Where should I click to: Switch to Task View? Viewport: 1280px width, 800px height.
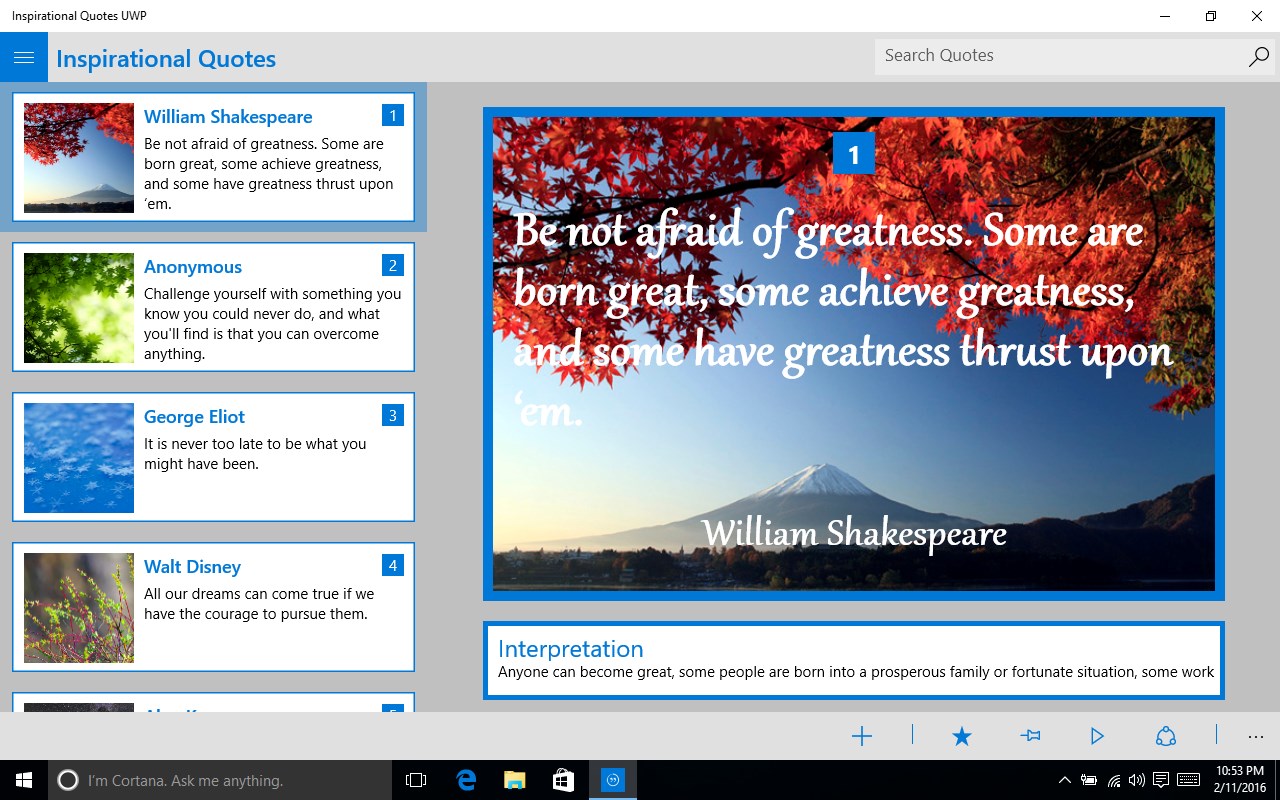click(415, 779)
